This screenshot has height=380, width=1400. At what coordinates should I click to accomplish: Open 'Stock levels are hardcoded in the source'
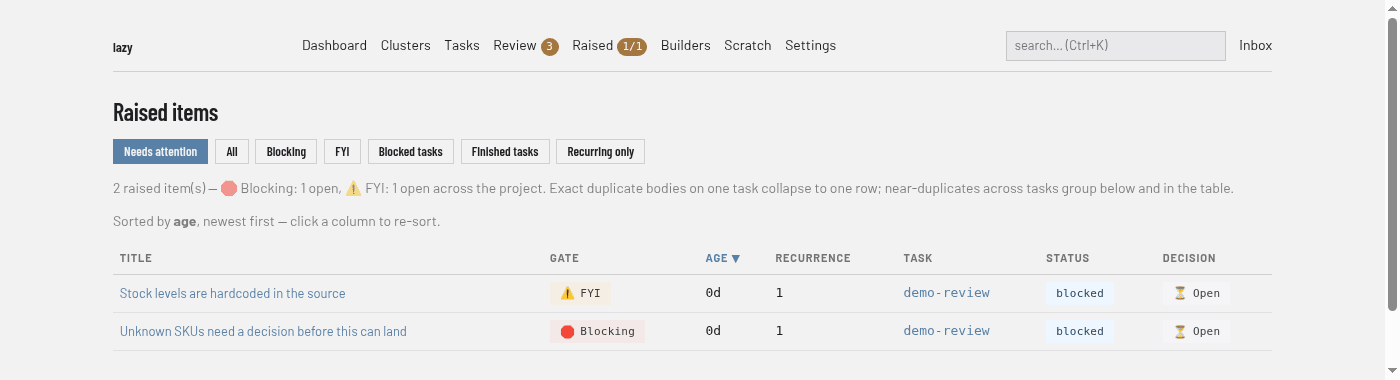pos(233,293)
